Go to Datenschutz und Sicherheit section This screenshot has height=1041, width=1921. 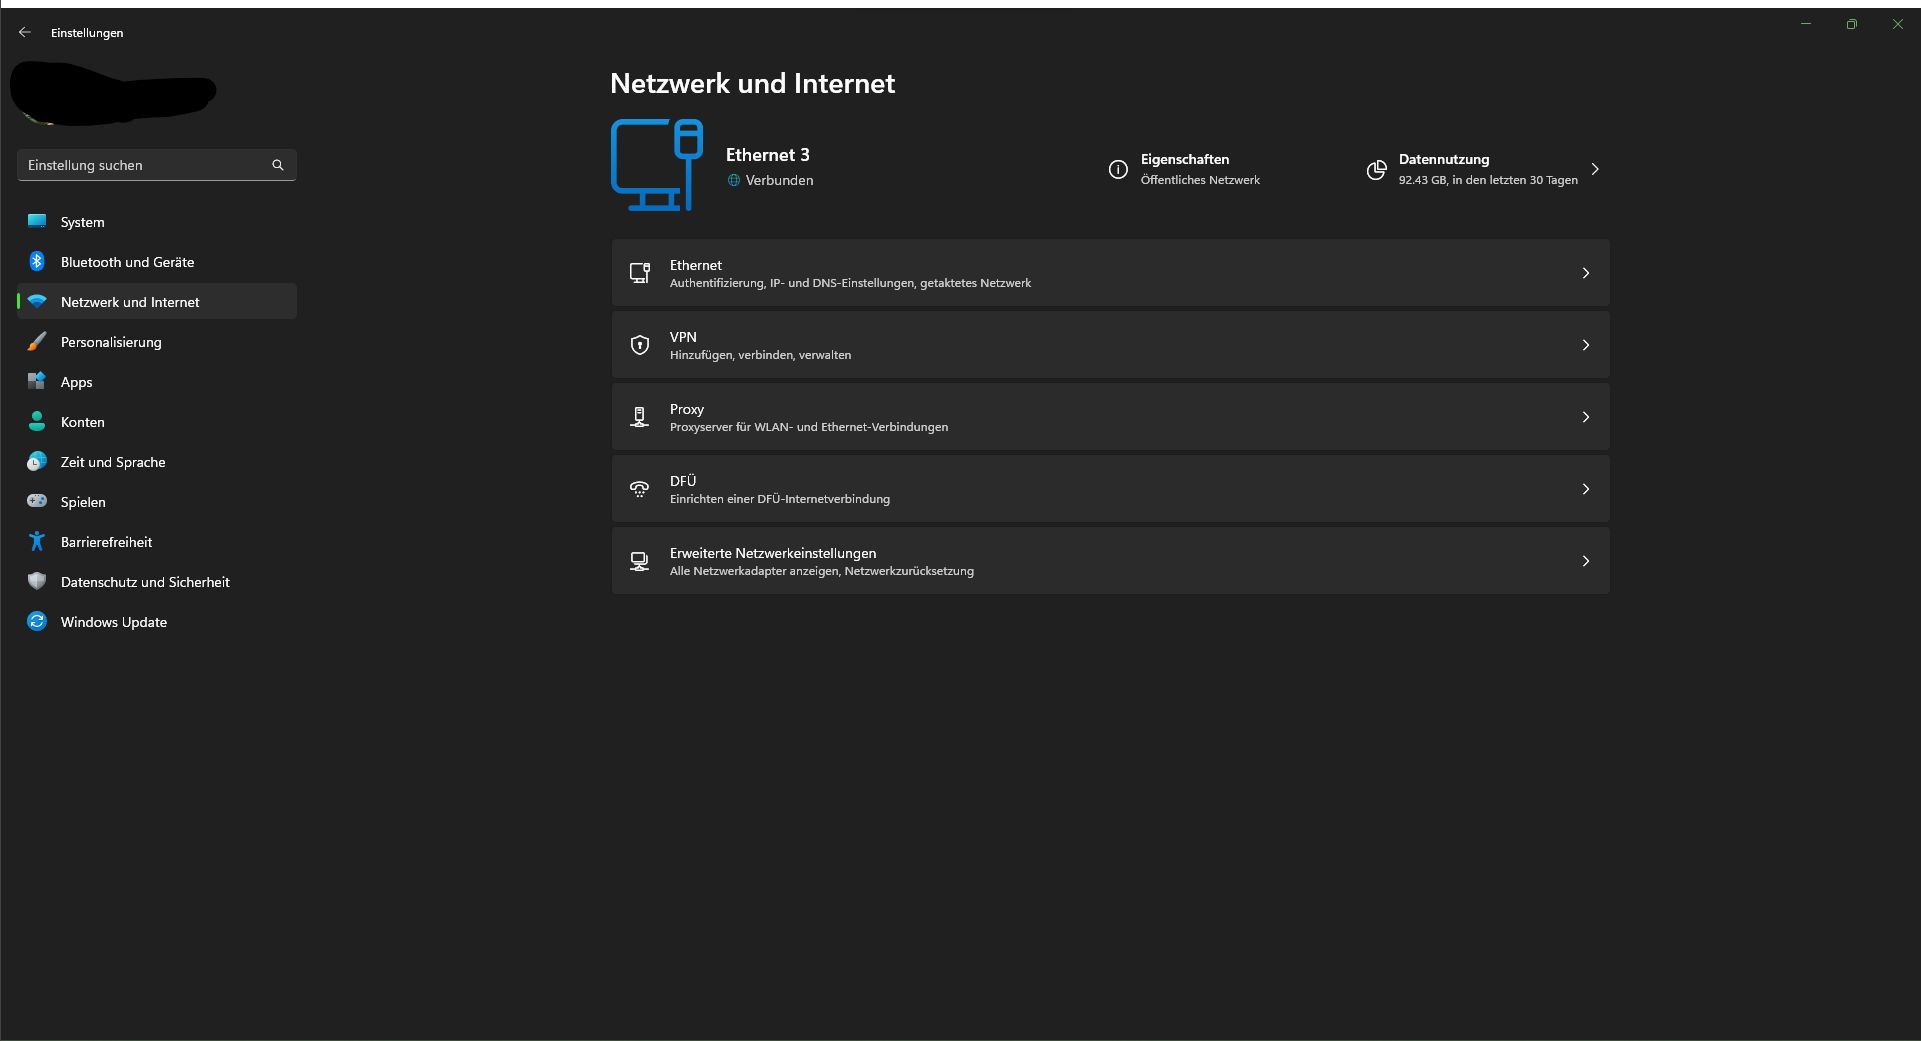click(145, 582)
